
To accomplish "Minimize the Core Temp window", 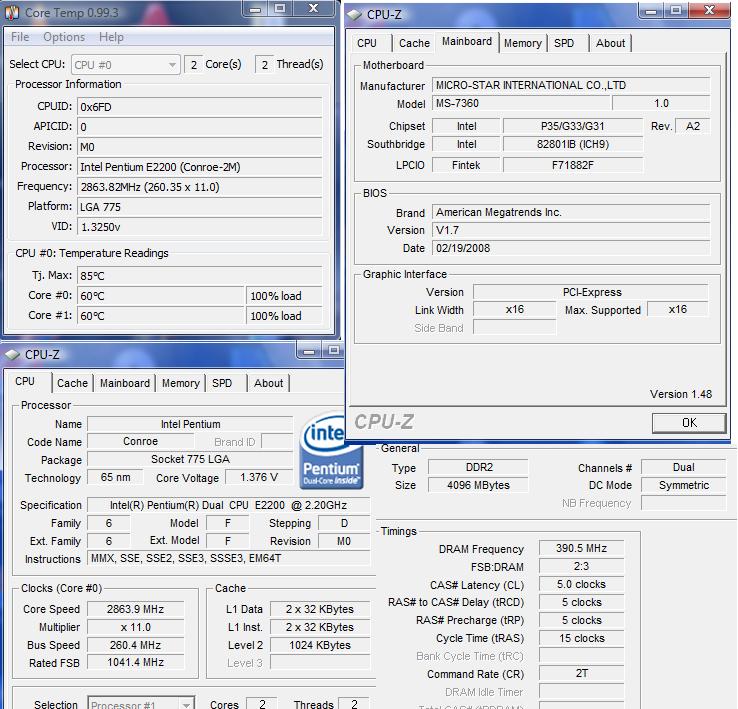I will coord(256,9).
